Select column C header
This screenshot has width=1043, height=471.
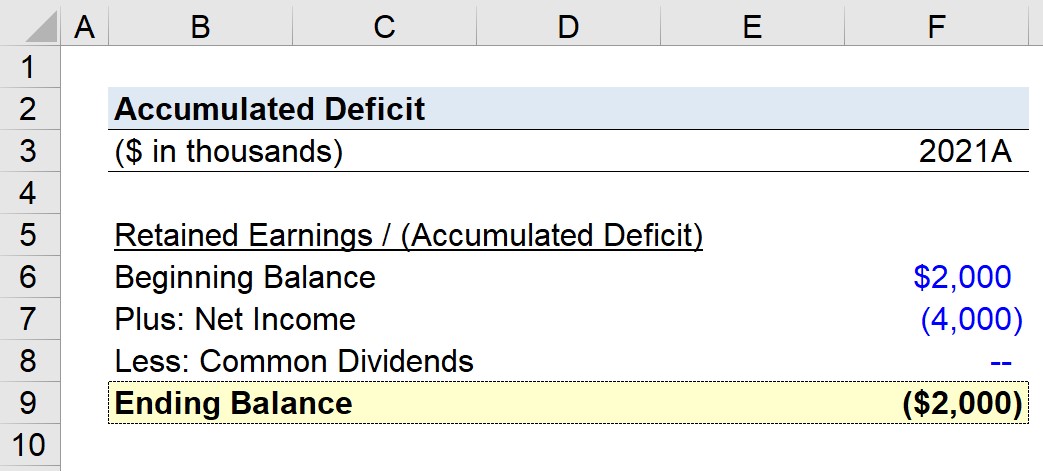tap(384, 23)
